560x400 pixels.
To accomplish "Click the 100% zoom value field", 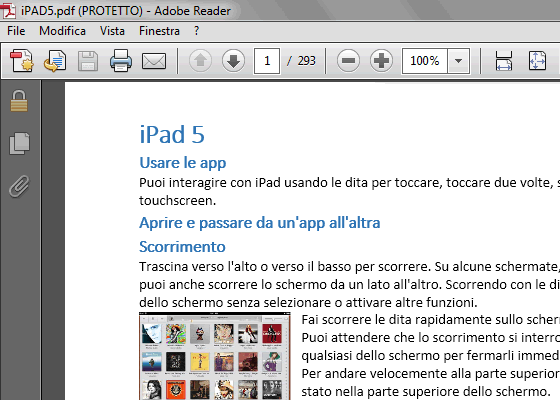I will pos(425,61).
